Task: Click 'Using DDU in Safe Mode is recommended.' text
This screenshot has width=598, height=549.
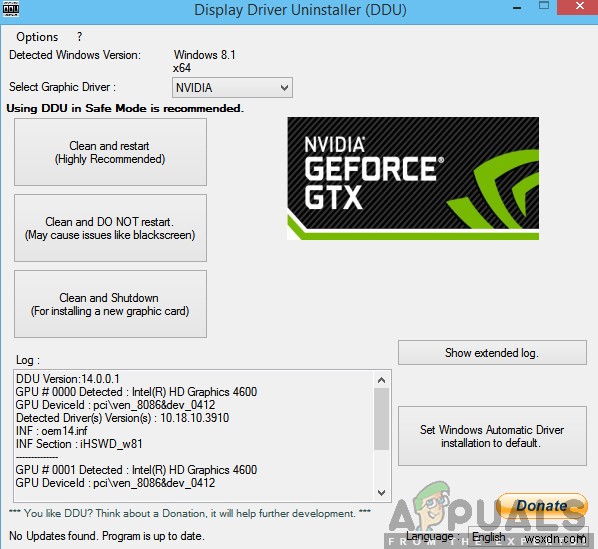Action: coord(125,108)
